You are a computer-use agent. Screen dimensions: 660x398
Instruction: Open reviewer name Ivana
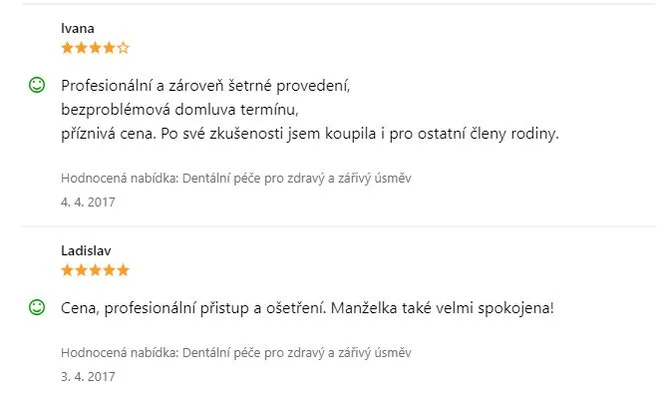[77, 28]
